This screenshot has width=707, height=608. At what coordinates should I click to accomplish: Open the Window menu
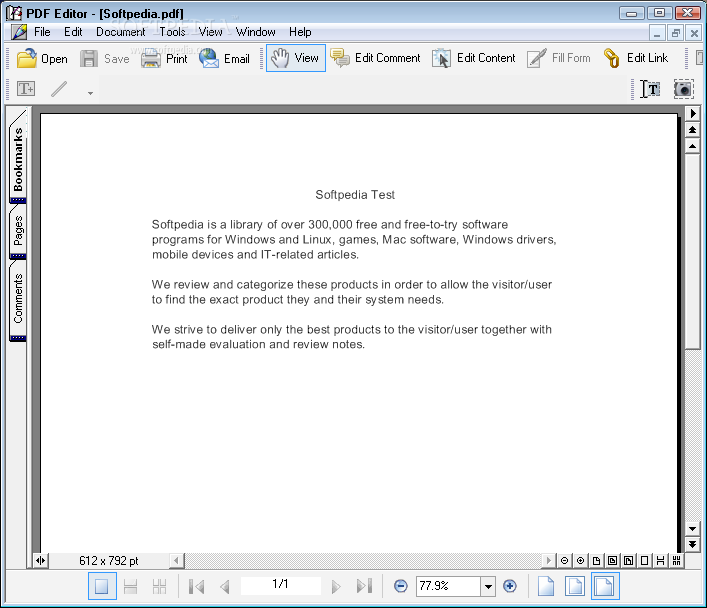(256, 32)
